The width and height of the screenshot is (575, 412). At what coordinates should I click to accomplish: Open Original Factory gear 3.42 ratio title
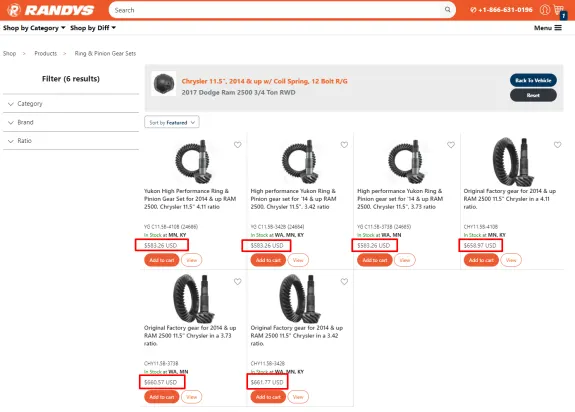tap(297, 336)
